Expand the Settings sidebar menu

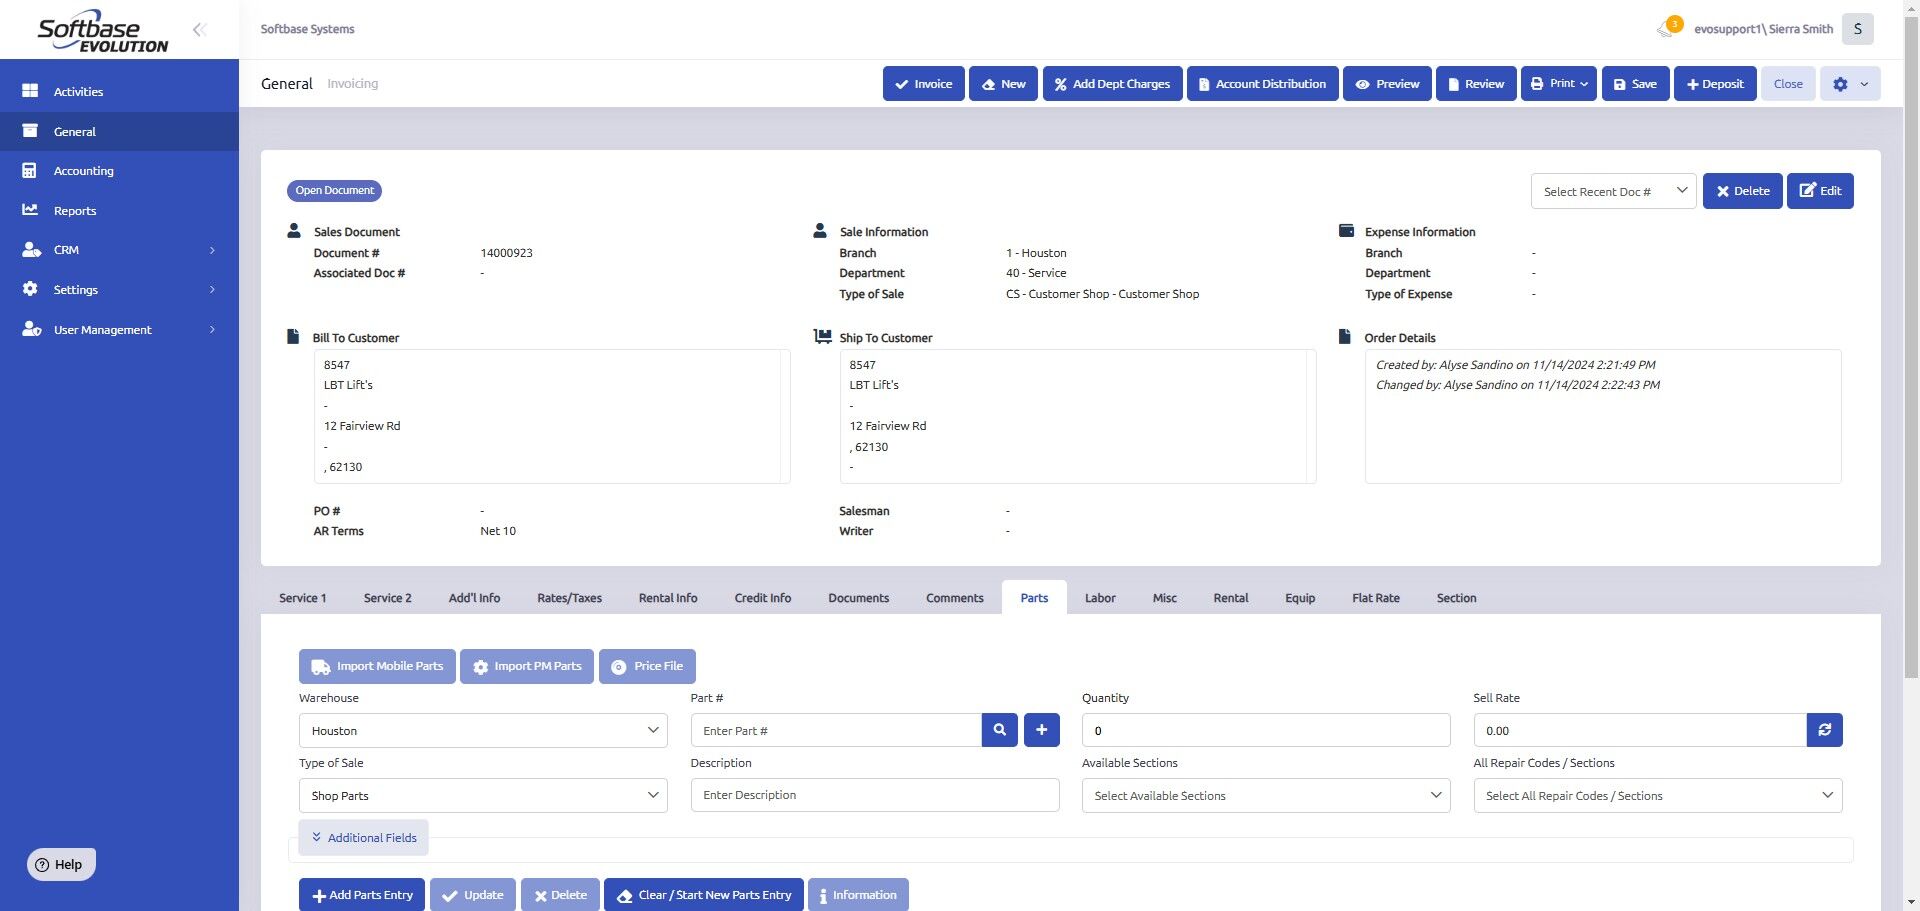(x=119, y=289)
